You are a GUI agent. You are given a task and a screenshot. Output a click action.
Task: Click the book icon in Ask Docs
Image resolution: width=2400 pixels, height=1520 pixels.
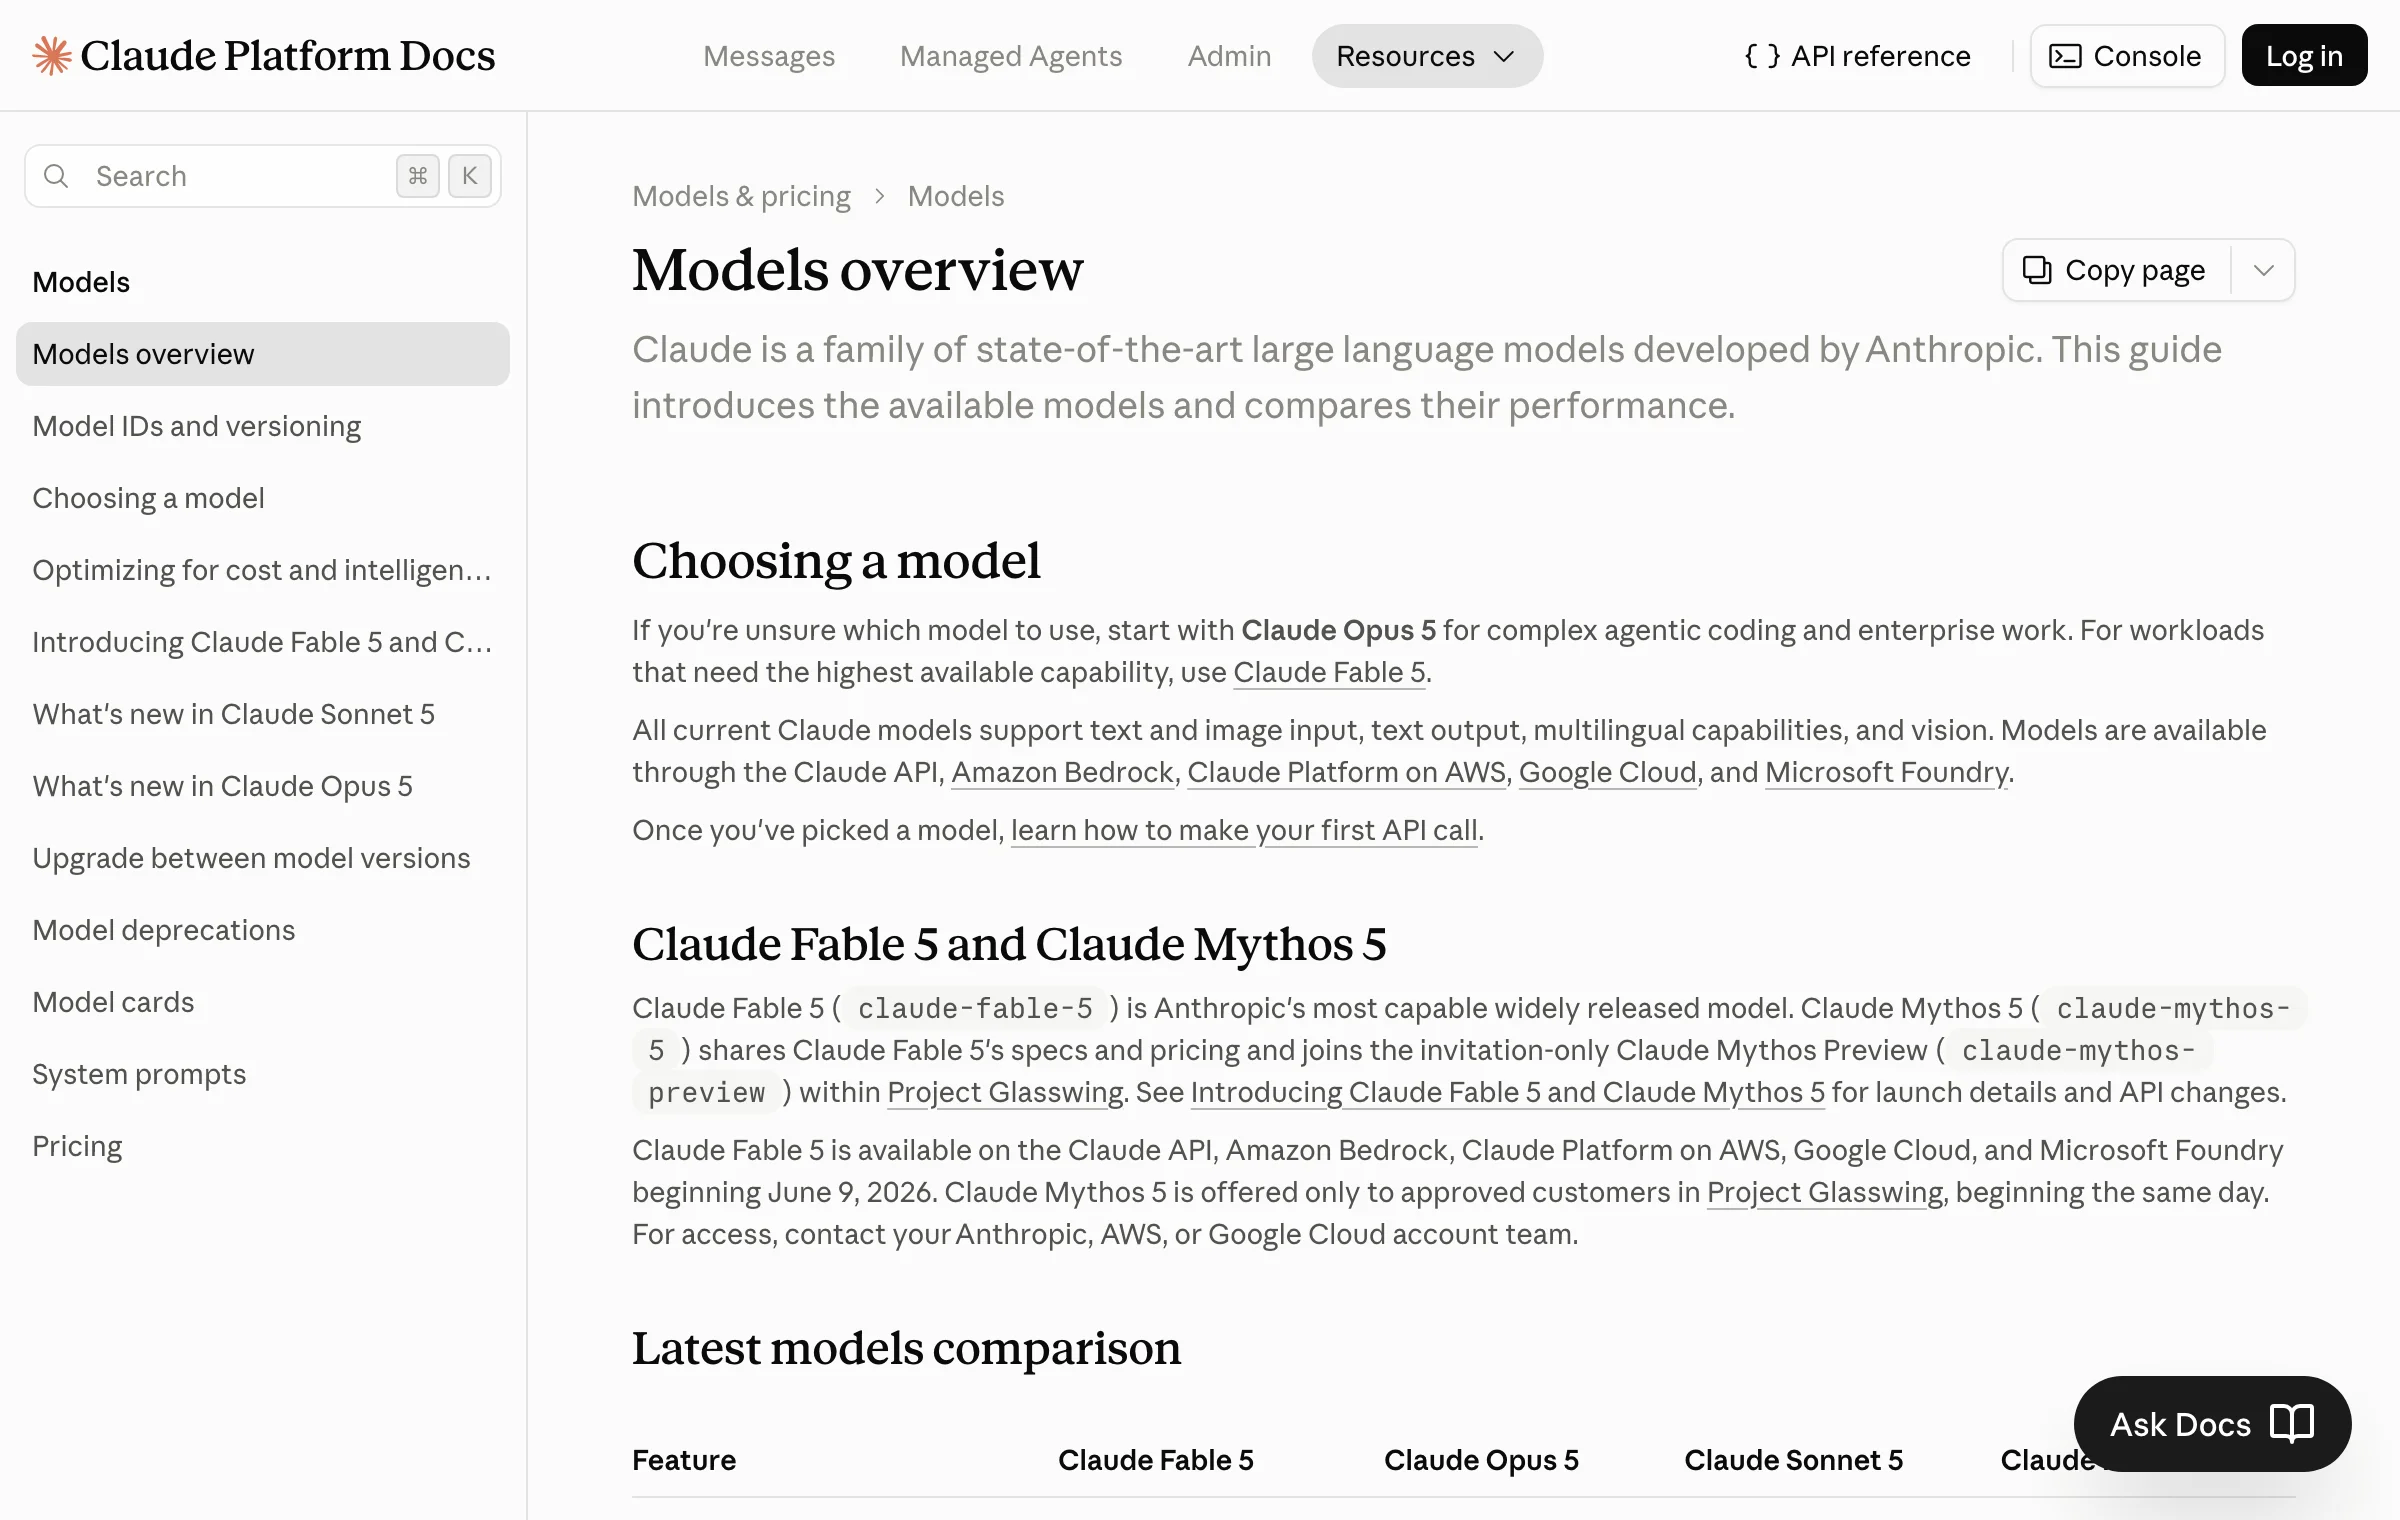[2292, 1423]
